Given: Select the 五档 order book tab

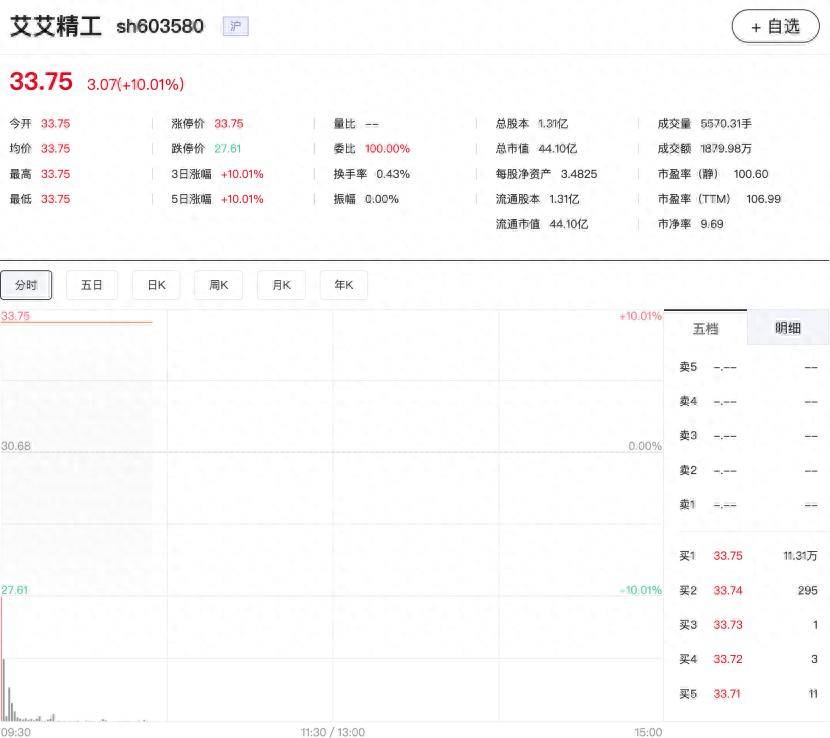Looking at the screenshot, I should point(705,328).
